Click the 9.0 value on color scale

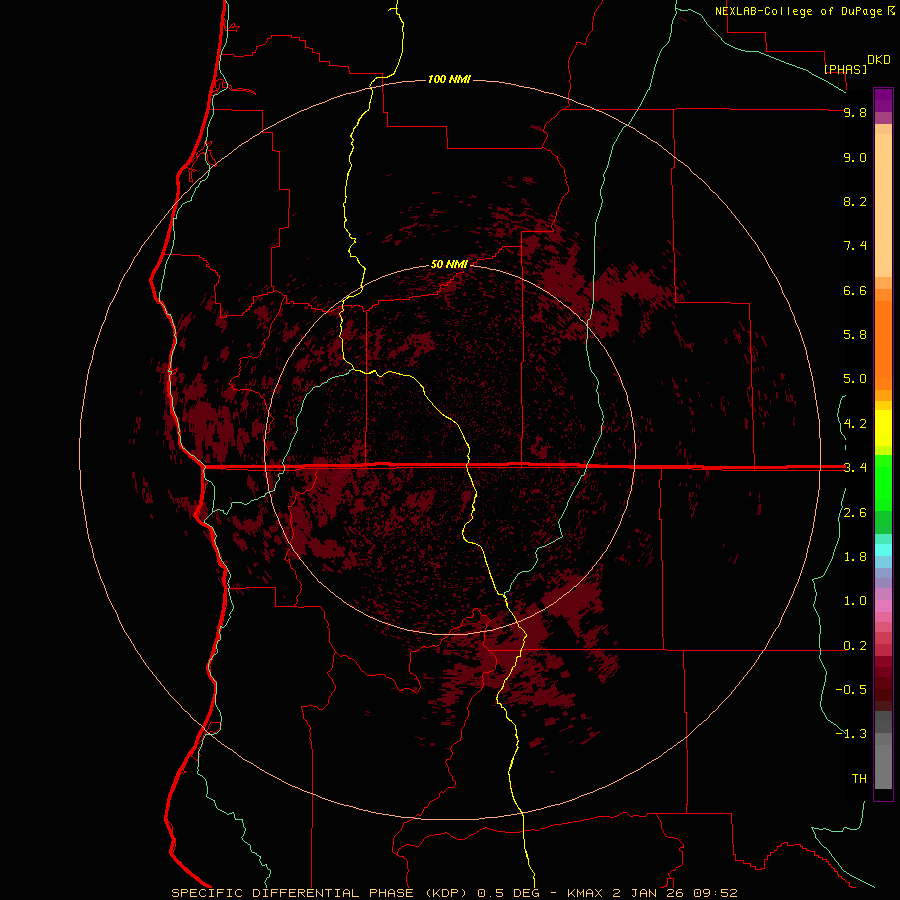[855, 157]
